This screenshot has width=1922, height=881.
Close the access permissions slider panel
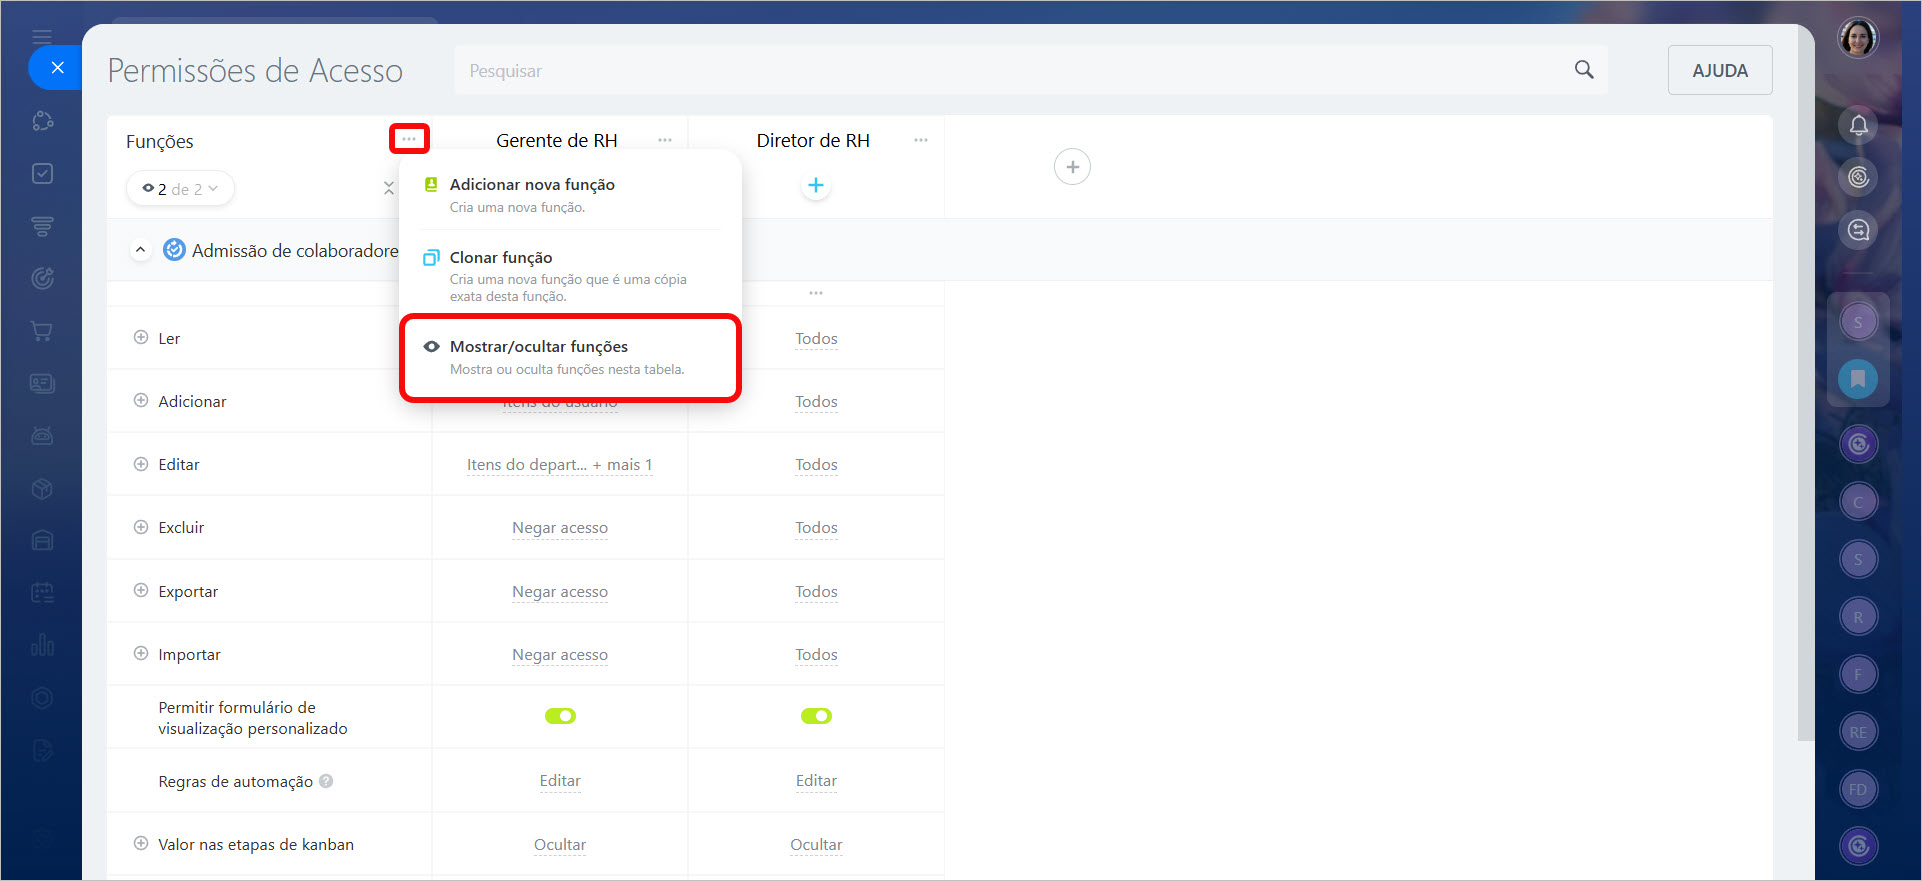point(57,68)
